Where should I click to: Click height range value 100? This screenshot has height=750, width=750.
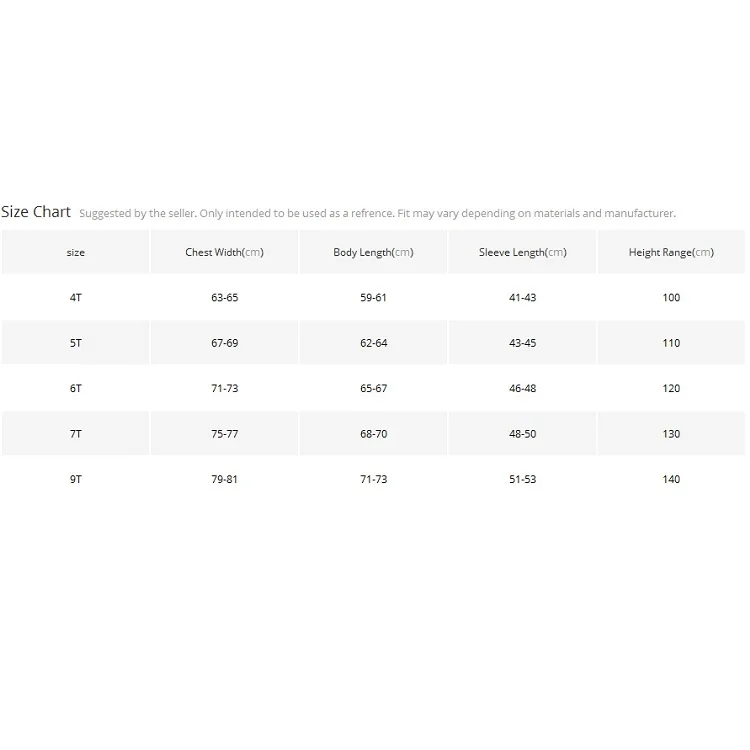point(671,297)
